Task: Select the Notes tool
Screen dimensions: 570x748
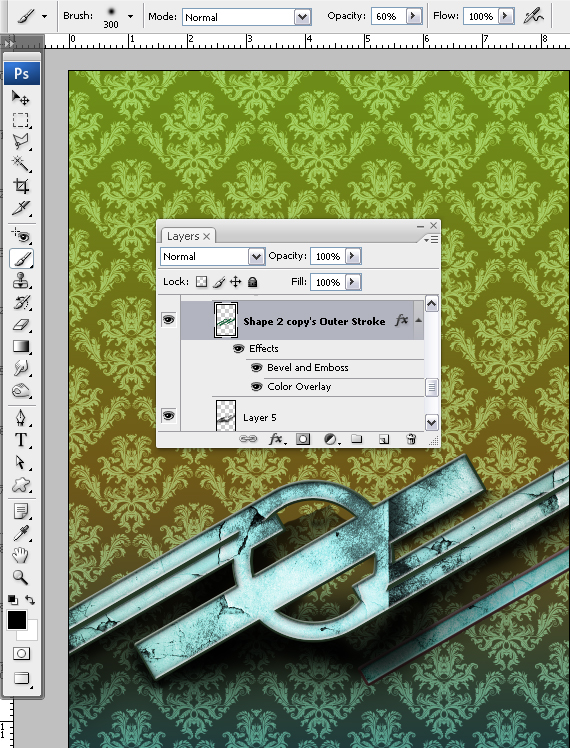Action: [21, 511]
